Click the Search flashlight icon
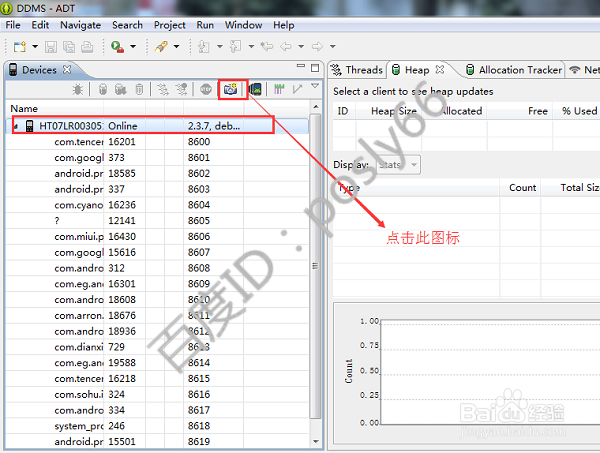Viewport: 600px width, 453px height. coord(161,47)
